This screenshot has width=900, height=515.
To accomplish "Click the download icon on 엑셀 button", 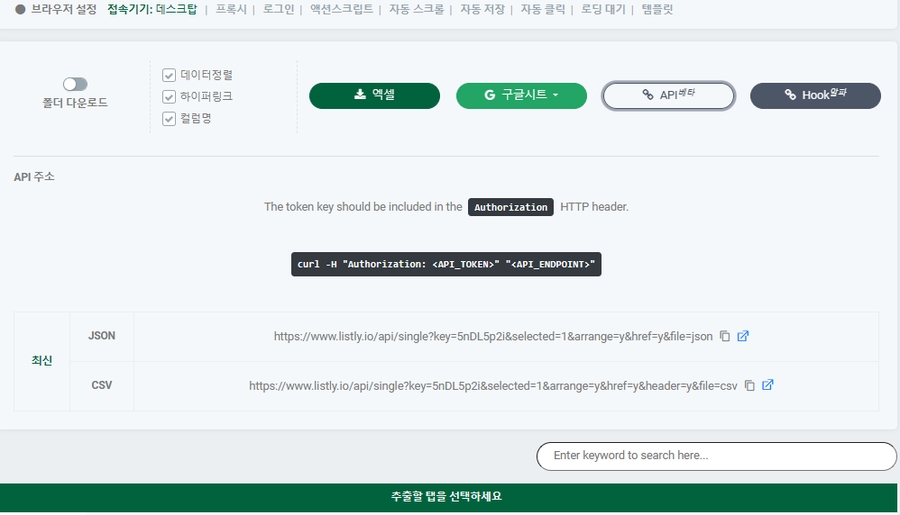I will point(360,94).
